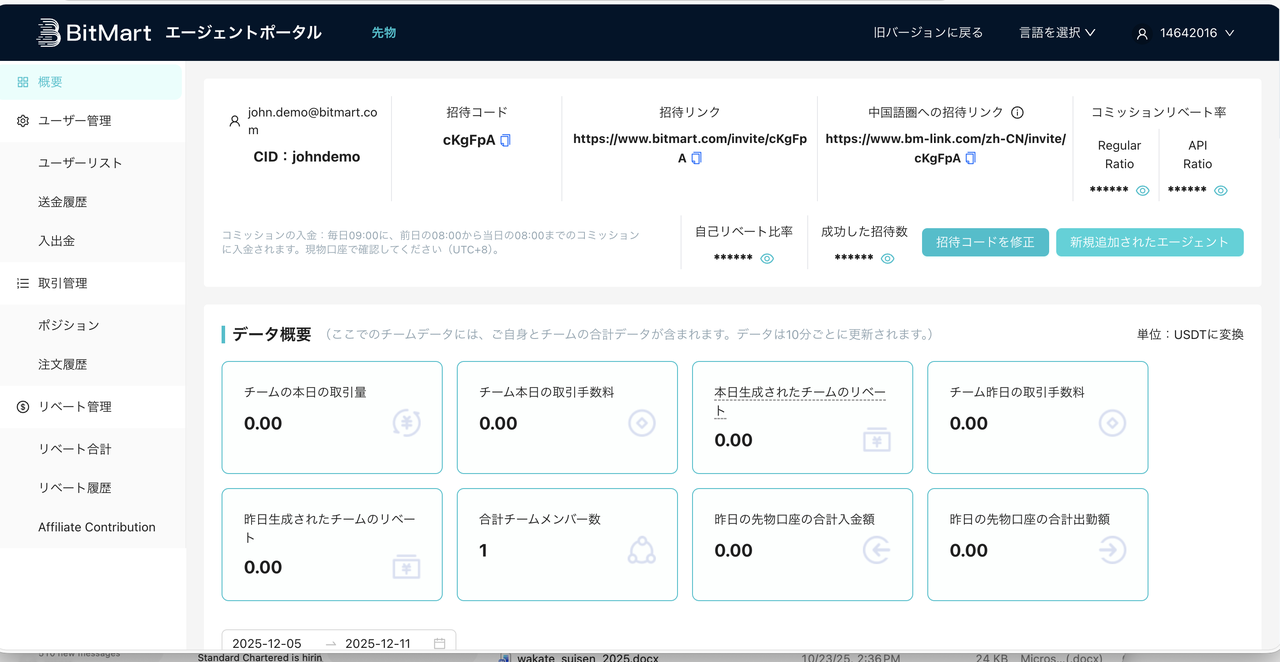Click 旧バージョンに戻る link
The image size is (1280, 662).
pos(928,33)
